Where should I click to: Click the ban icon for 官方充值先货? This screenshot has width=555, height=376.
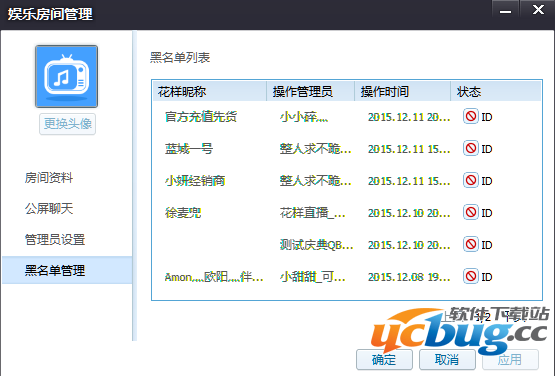point(471,116)
